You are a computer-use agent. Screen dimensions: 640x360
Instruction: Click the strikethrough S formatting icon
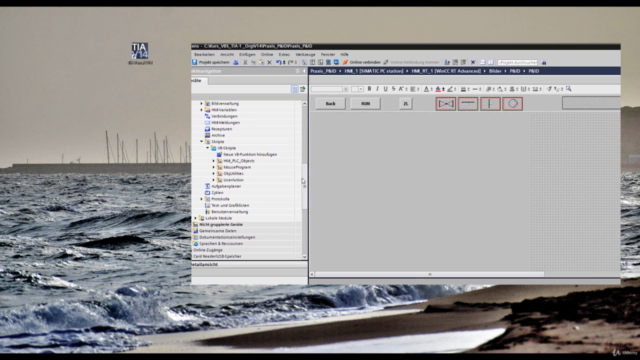coord(393,89)
